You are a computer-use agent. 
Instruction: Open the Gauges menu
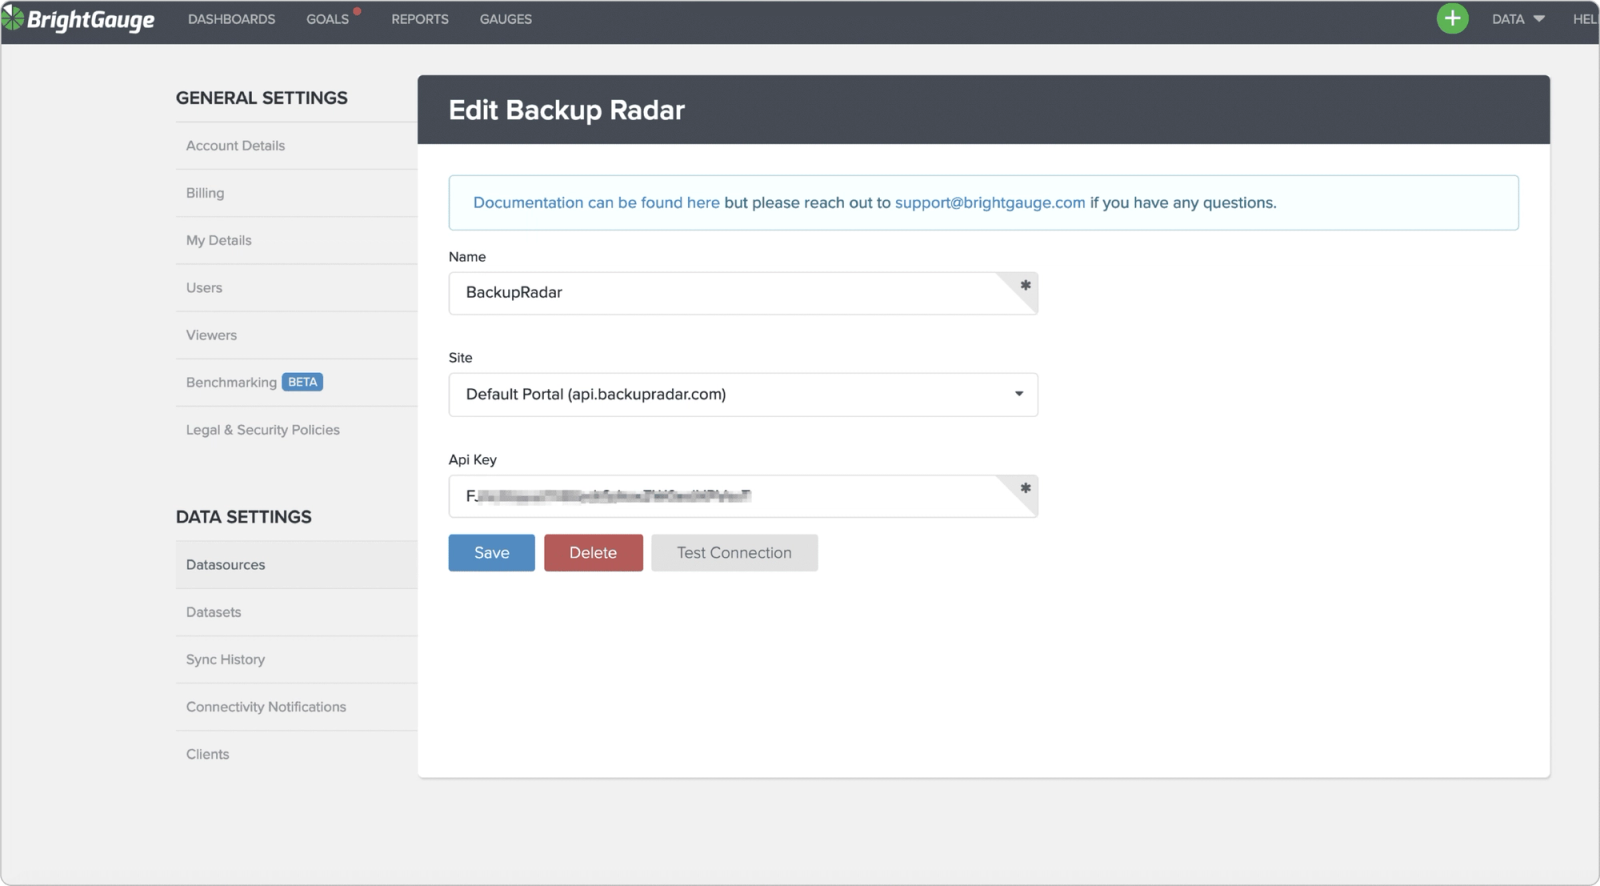tap(506, 19)
